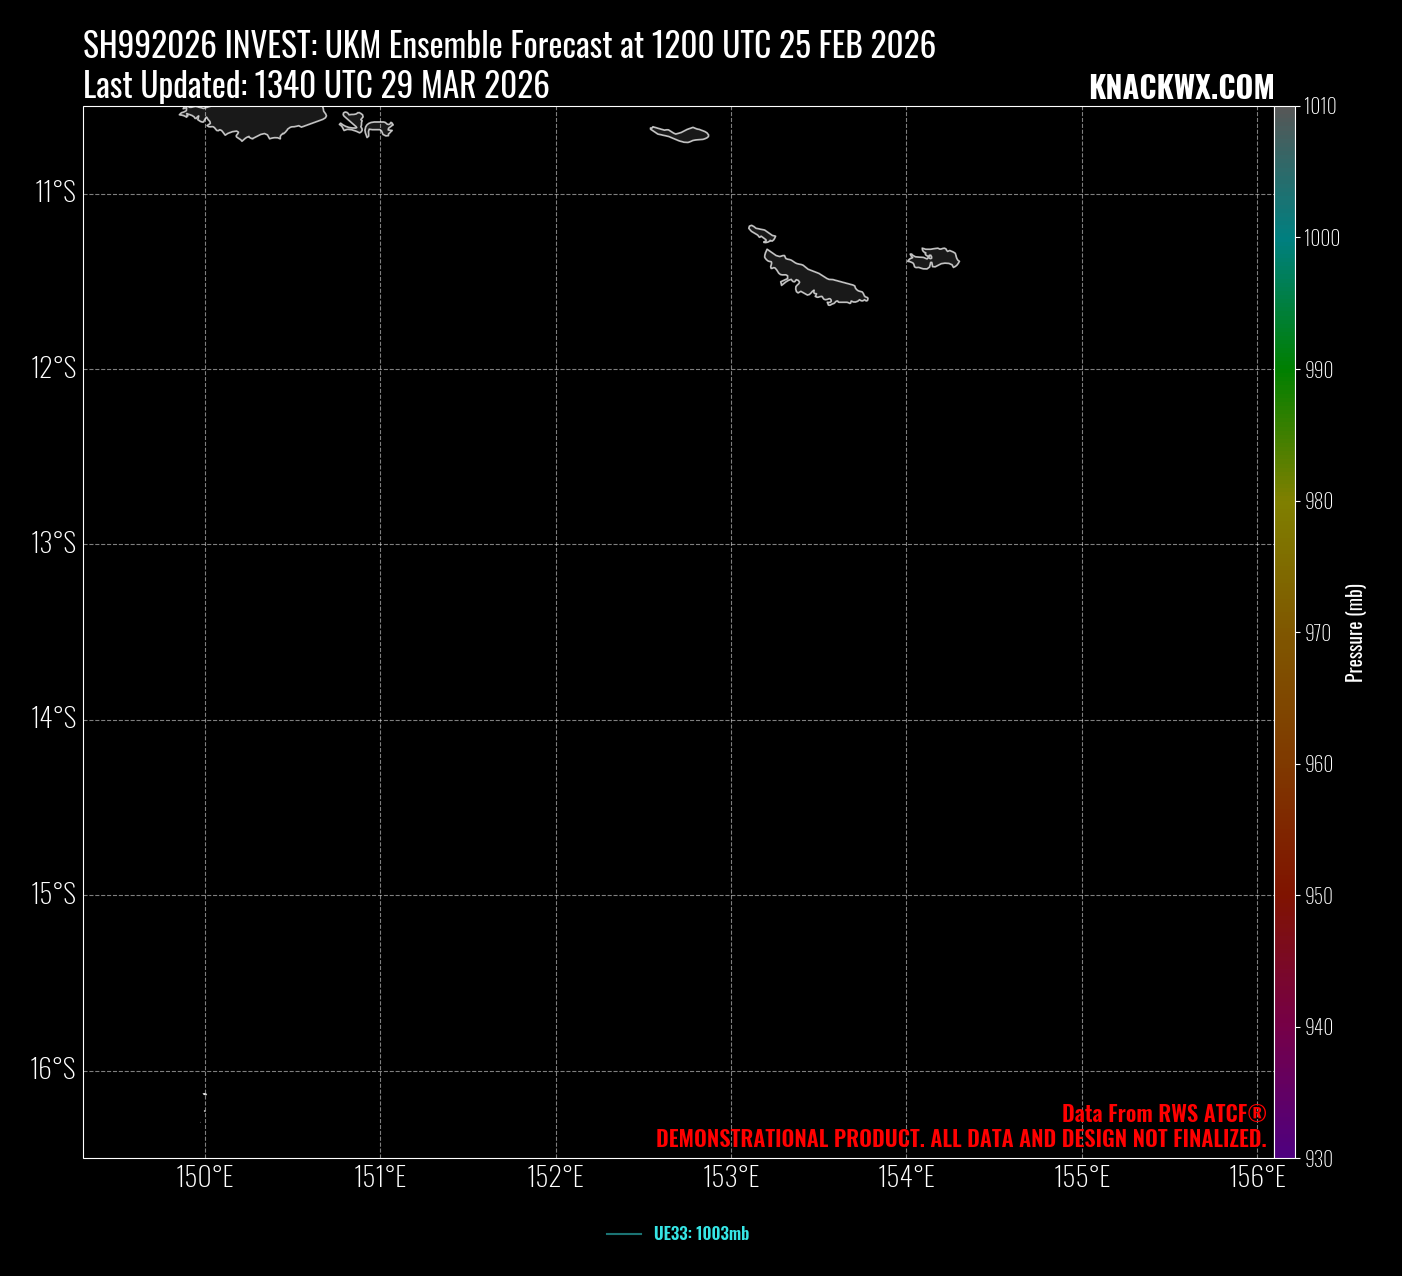The width and height of the screenshot is (1402, 1276).
Task: Click the large landmass at the top-left map edge
Action: pos(262,120)
